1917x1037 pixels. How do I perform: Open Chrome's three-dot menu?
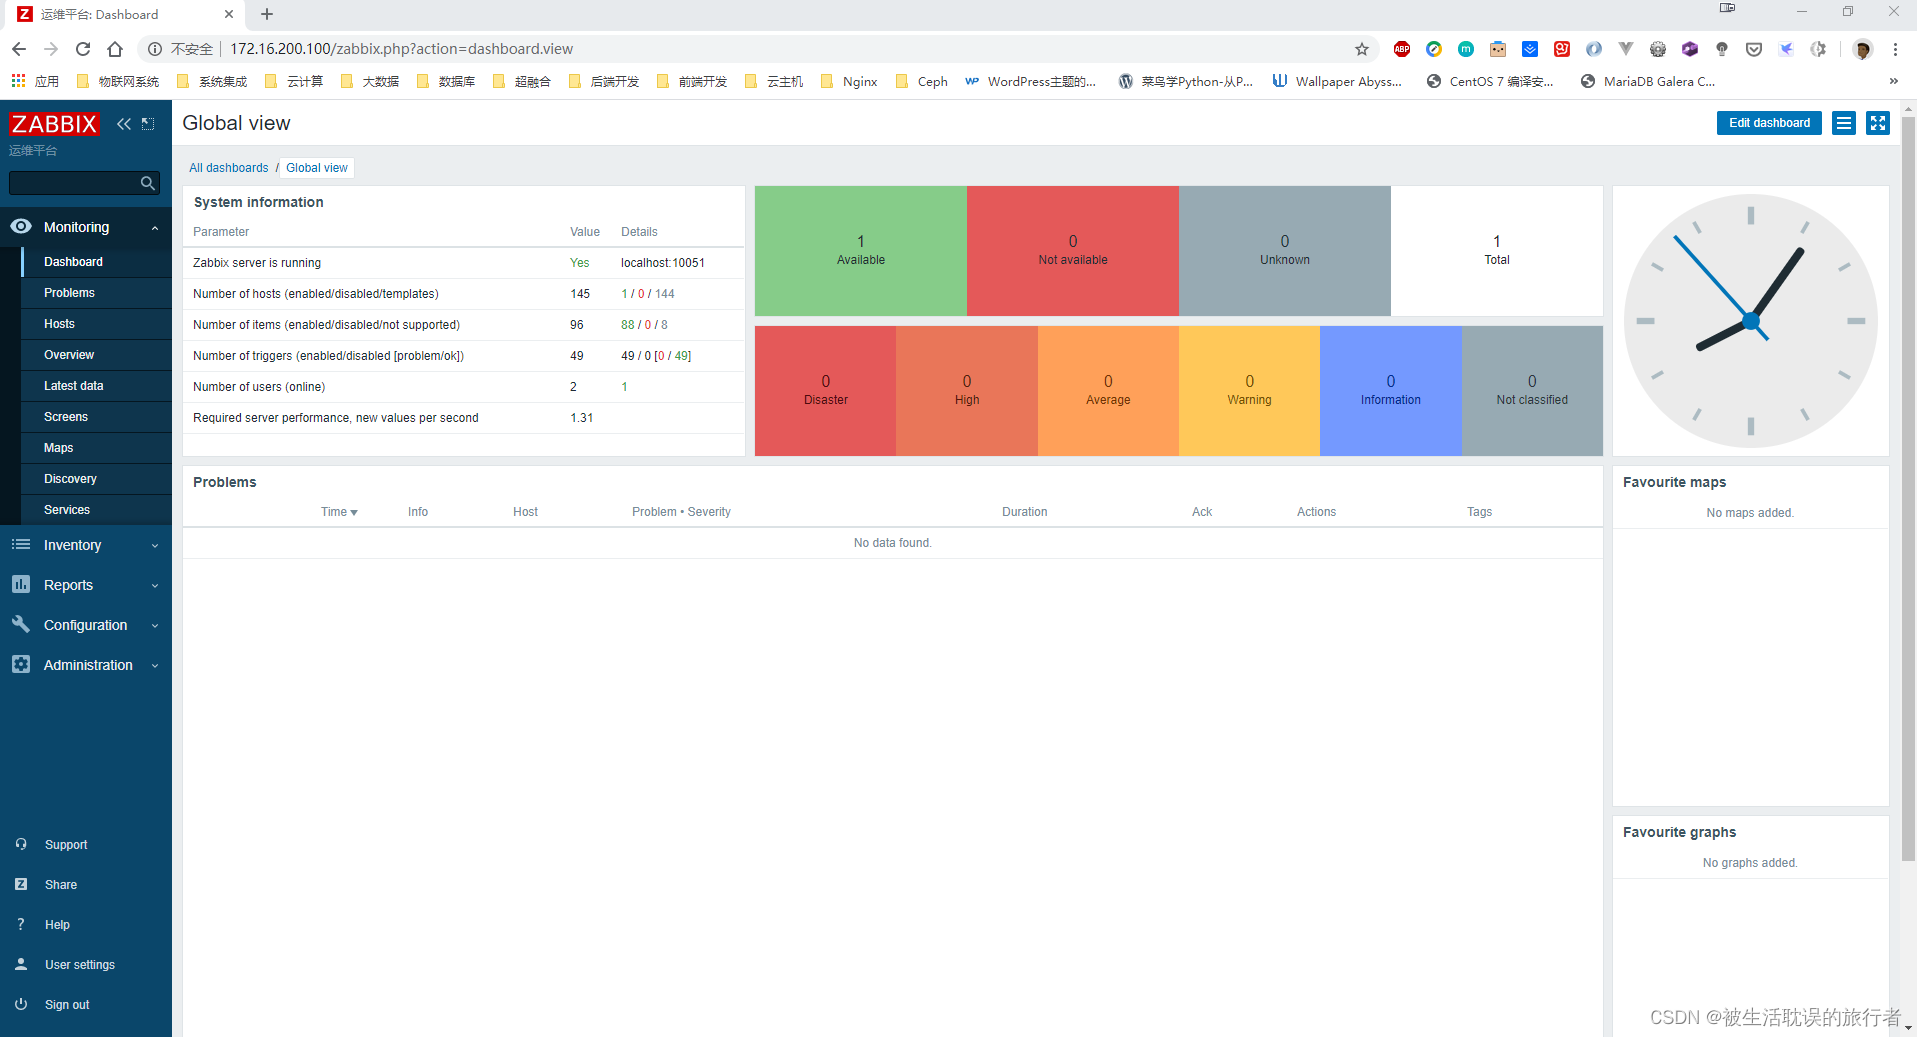pyautogui.click(x=1895, y=49)
